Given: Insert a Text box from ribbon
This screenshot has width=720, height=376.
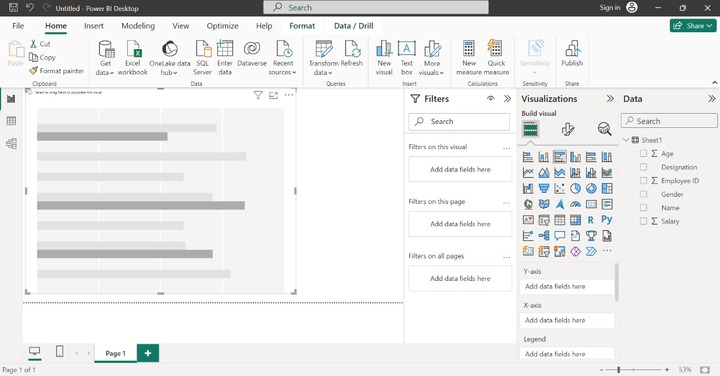Looking at the screenshot, I should 407,57.
